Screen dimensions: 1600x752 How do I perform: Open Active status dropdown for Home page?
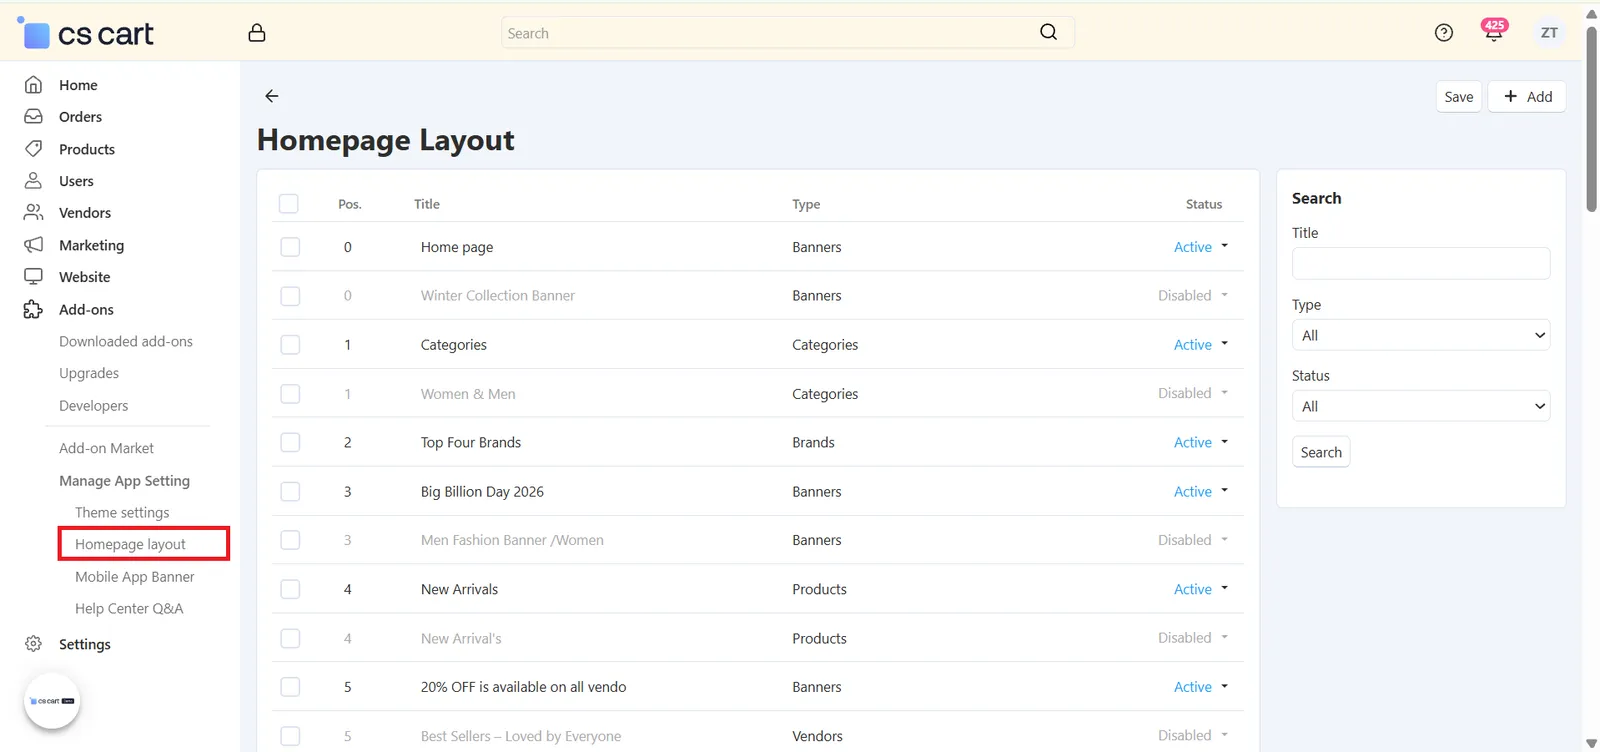click(1201, 247)
